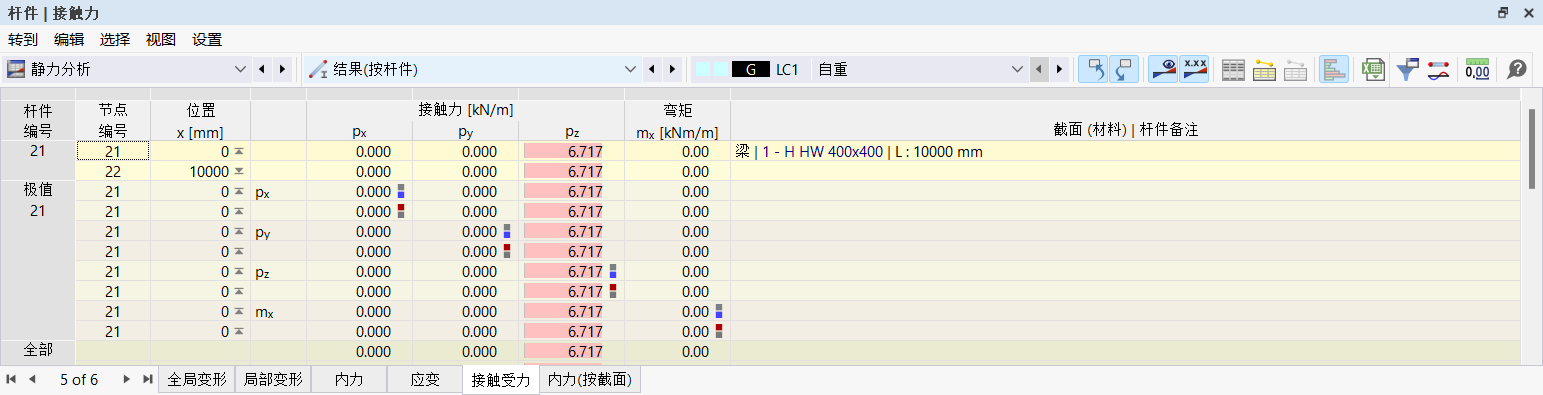Toggle result display with eye icon
Image resolution: width=1543 pixels, height=395 pixels.
pyautogui.click(x=1163, y=69)
